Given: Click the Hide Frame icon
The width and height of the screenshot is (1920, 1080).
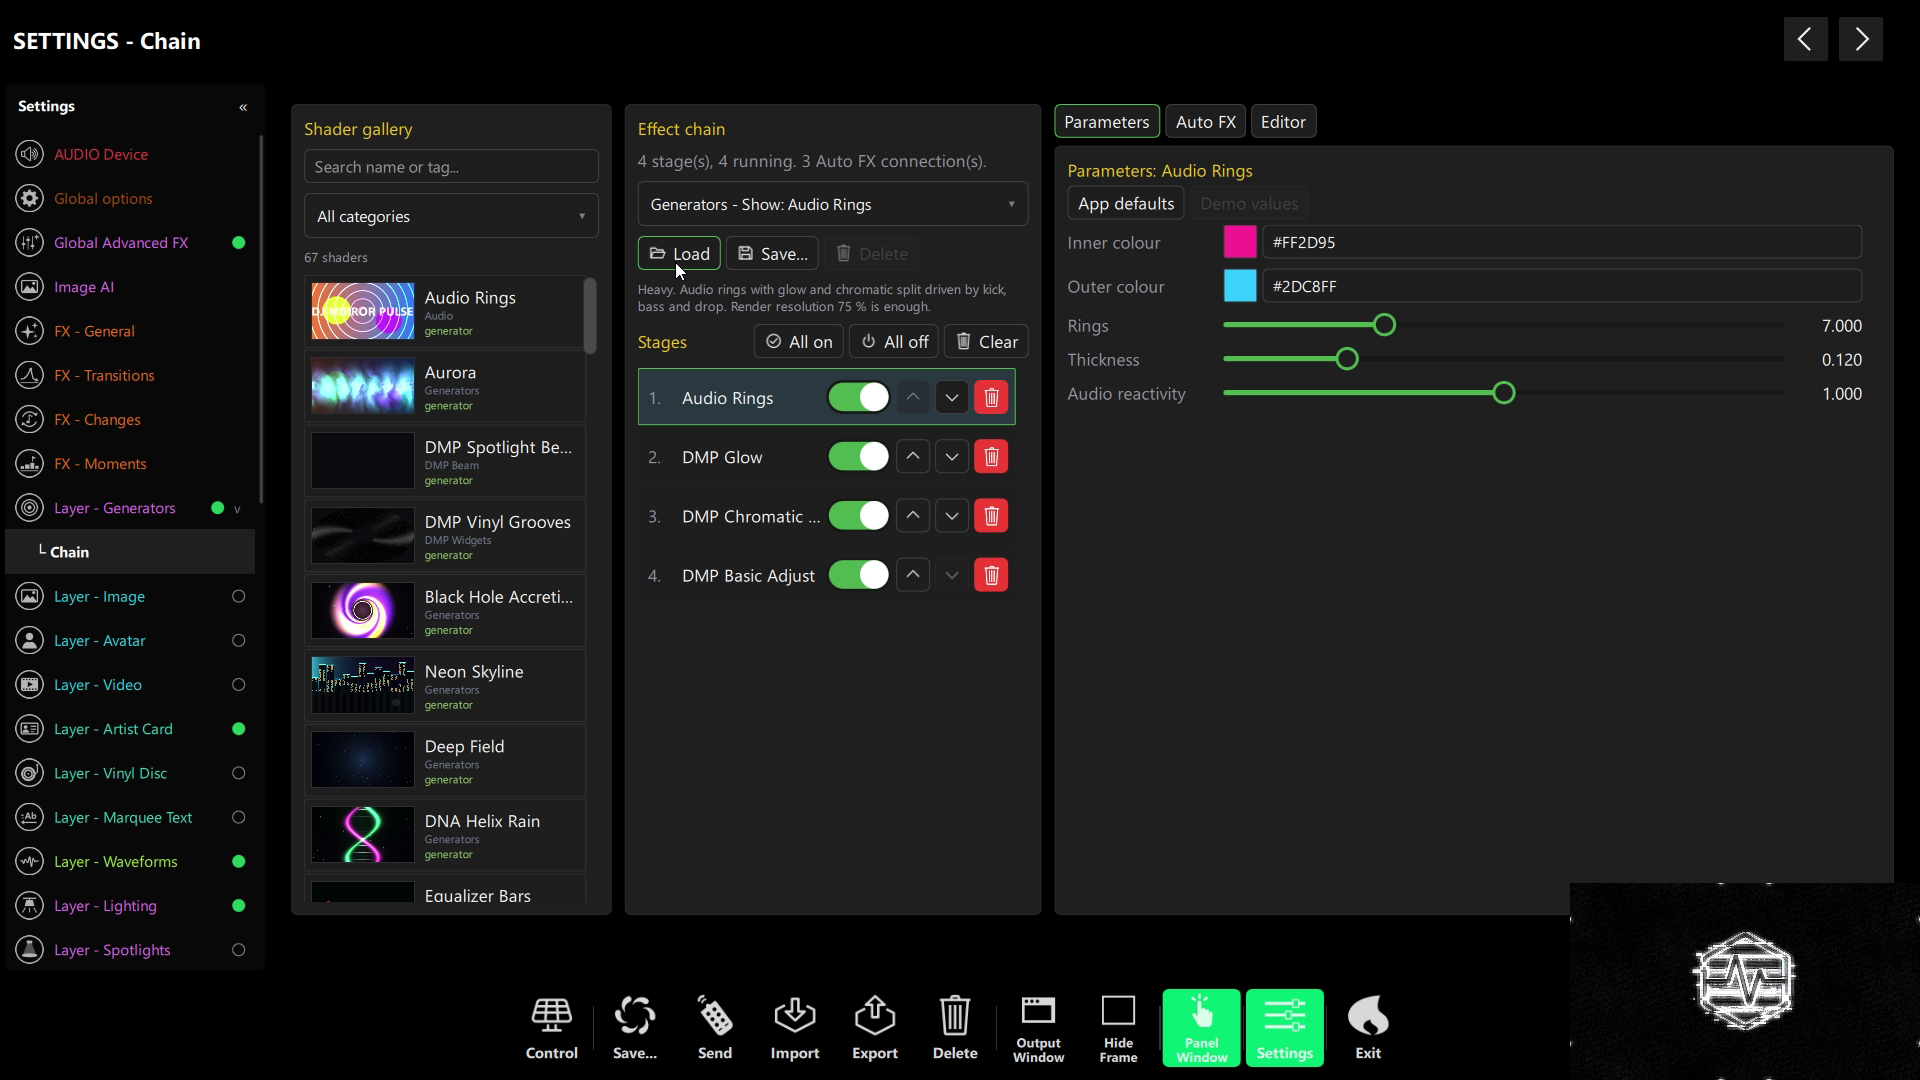Looking at the screenshot, I should pyautogui.click(x=1118, y=1010).
